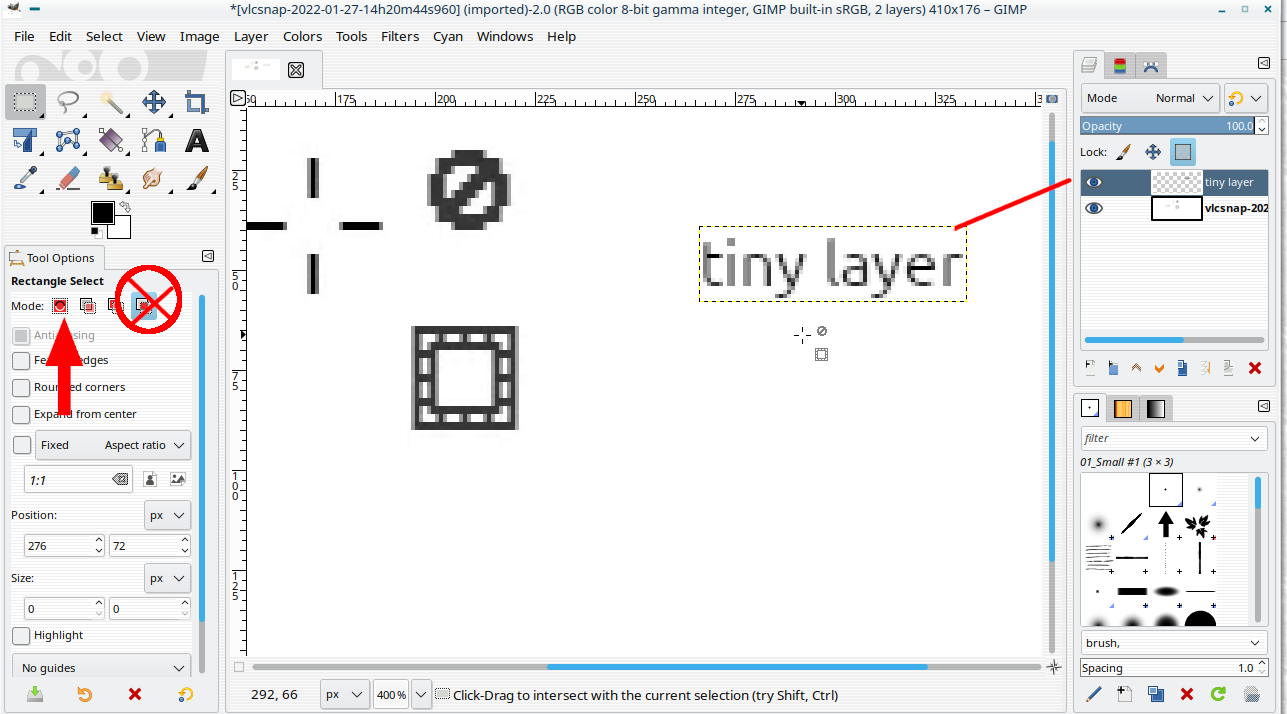Switch to the Paths tab
The image size is (1287, 714).
click(x=1151, y=66)
